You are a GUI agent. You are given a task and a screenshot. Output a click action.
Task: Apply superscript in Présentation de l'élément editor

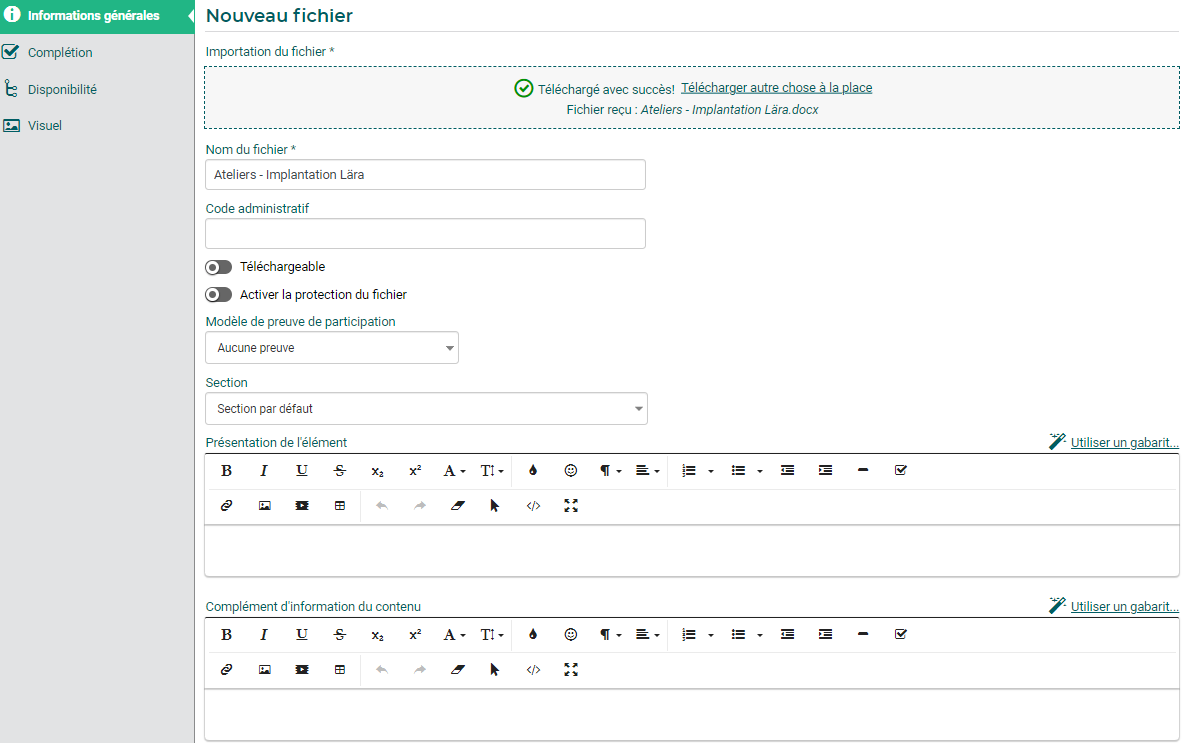(415, 471)
